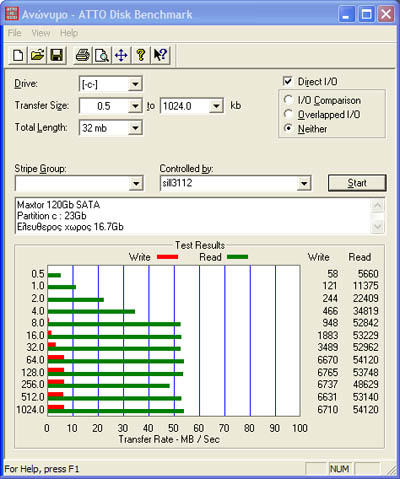Image resolution: width=400 pixels, height=479 pixels.
Task: Open the Total Length dropdown
Action: [x=135, y=128]
